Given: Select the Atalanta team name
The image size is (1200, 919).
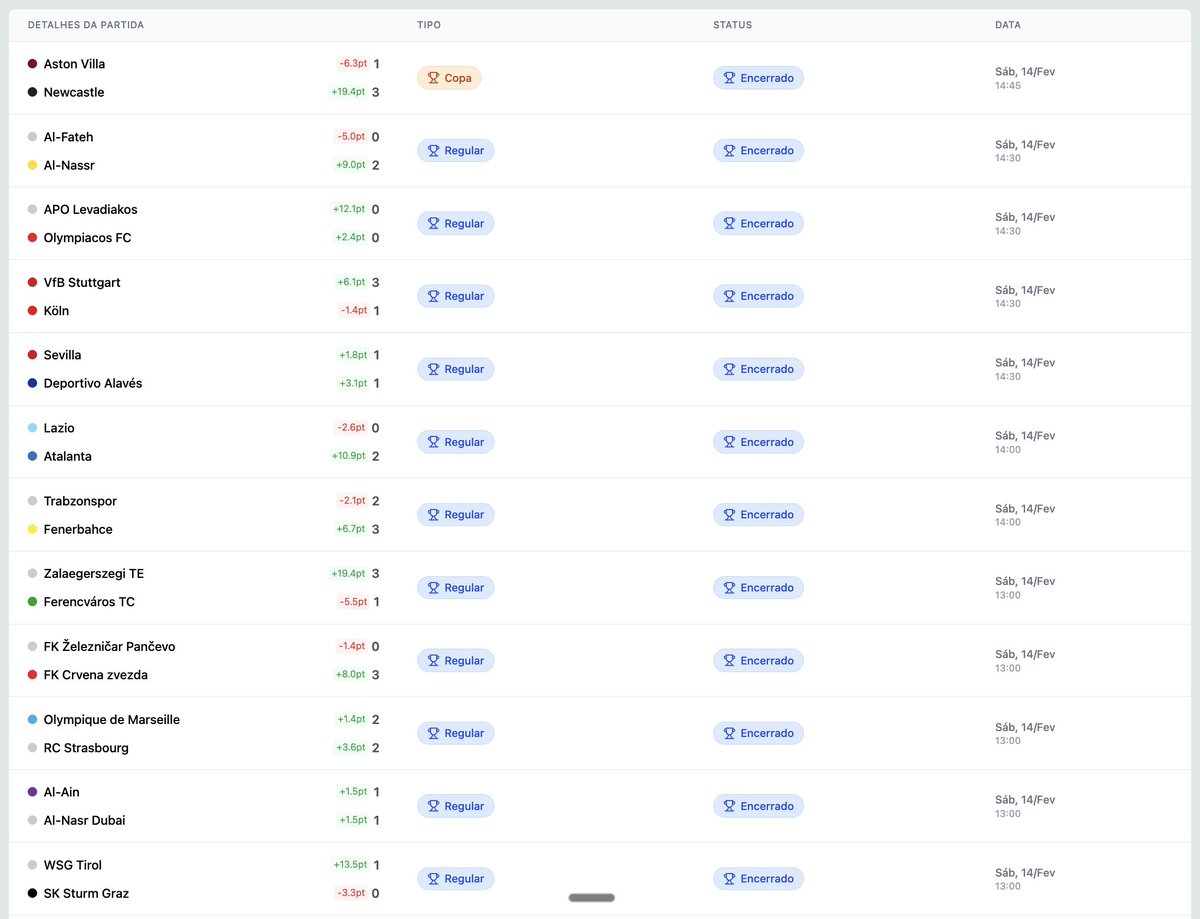Looking at the screenshot, I should pyautogui.click(x=67, y=456).
